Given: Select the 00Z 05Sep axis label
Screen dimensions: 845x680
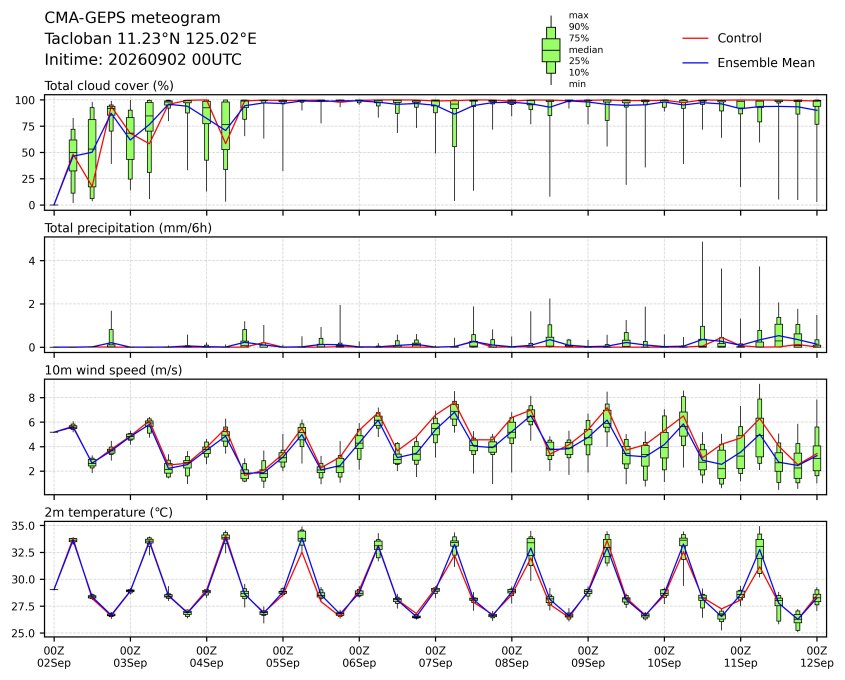Looking at the screenshot, I should tap(282, 657).
